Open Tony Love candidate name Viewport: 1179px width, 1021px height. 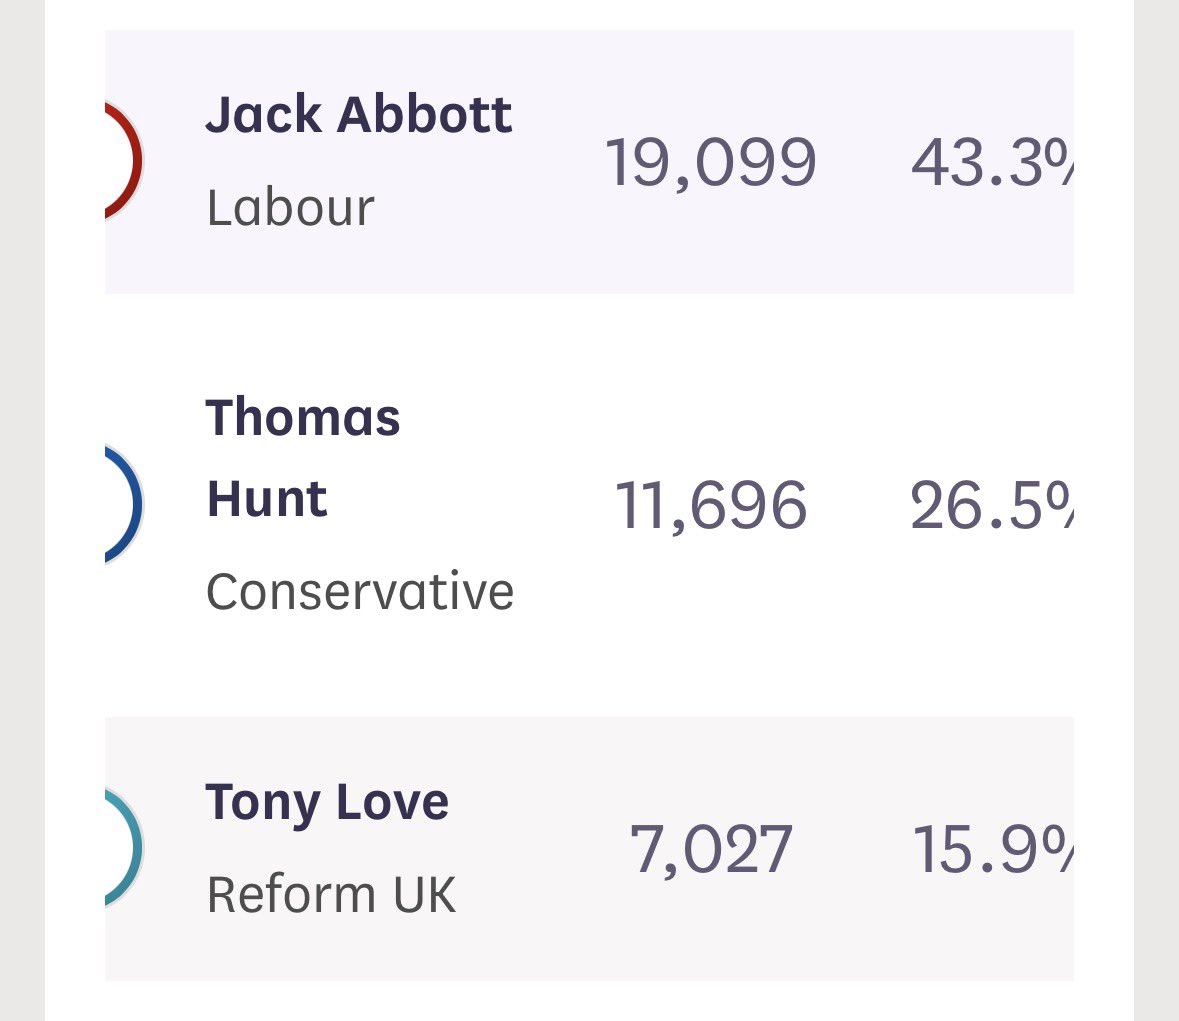pos(327,803)
